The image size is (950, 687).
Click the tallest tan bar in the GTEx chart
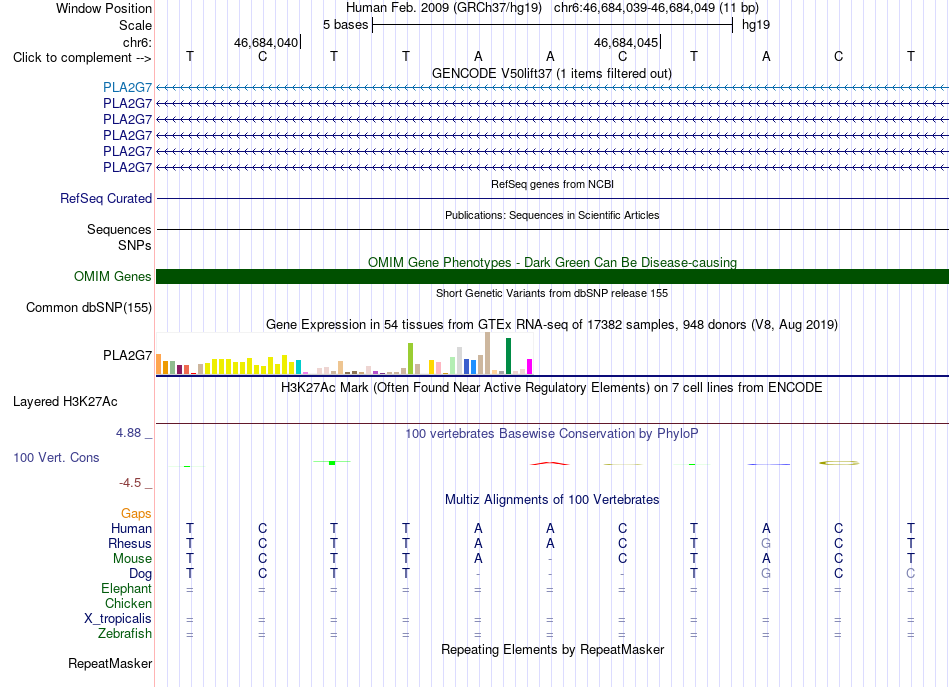click(x=487, y=353)
